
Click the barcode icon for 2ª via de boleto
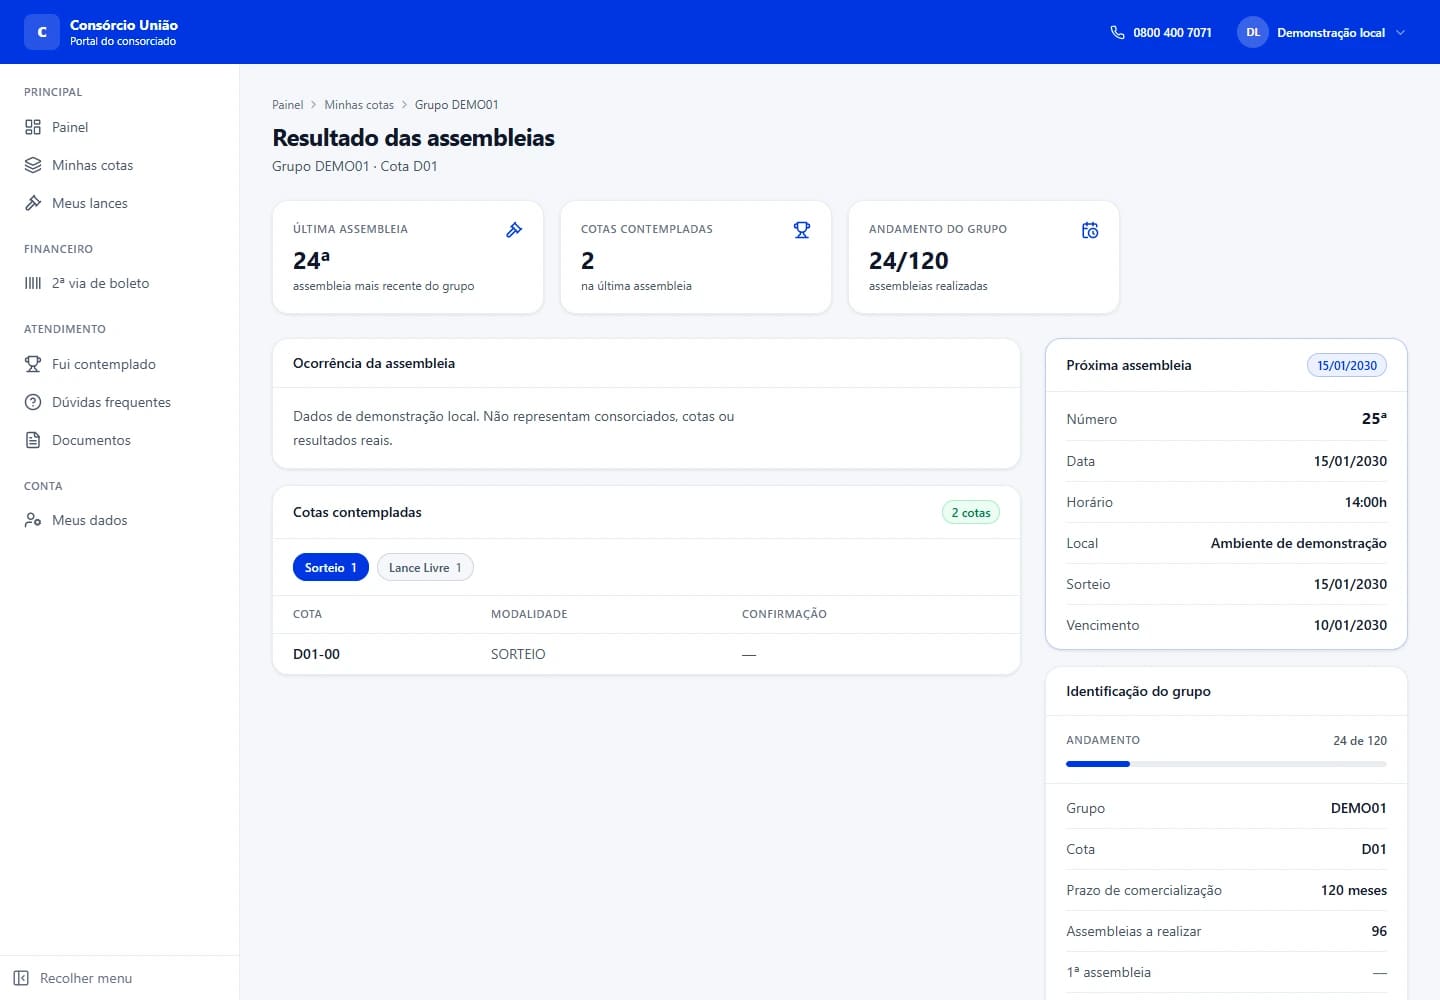click(33, 283)
